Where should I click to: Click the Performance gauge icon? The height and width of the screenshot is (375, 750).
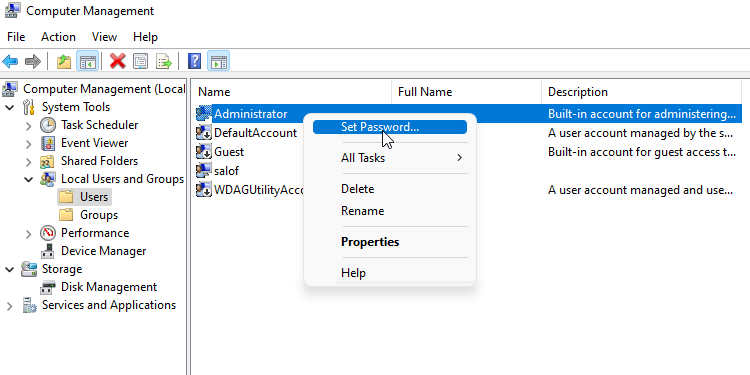click(48, 233)
